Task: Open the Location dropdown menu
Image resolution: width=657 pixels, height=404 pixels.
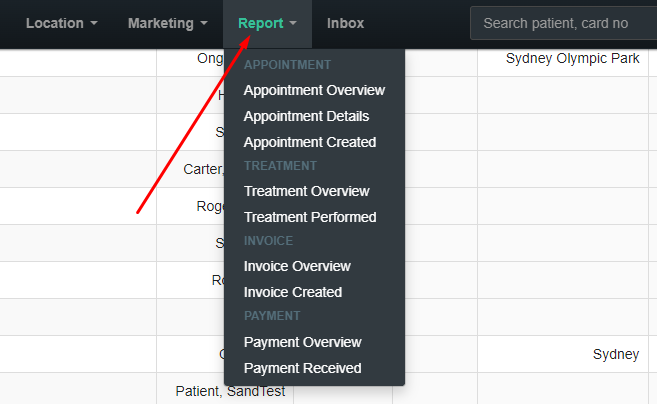Action: 62,23
